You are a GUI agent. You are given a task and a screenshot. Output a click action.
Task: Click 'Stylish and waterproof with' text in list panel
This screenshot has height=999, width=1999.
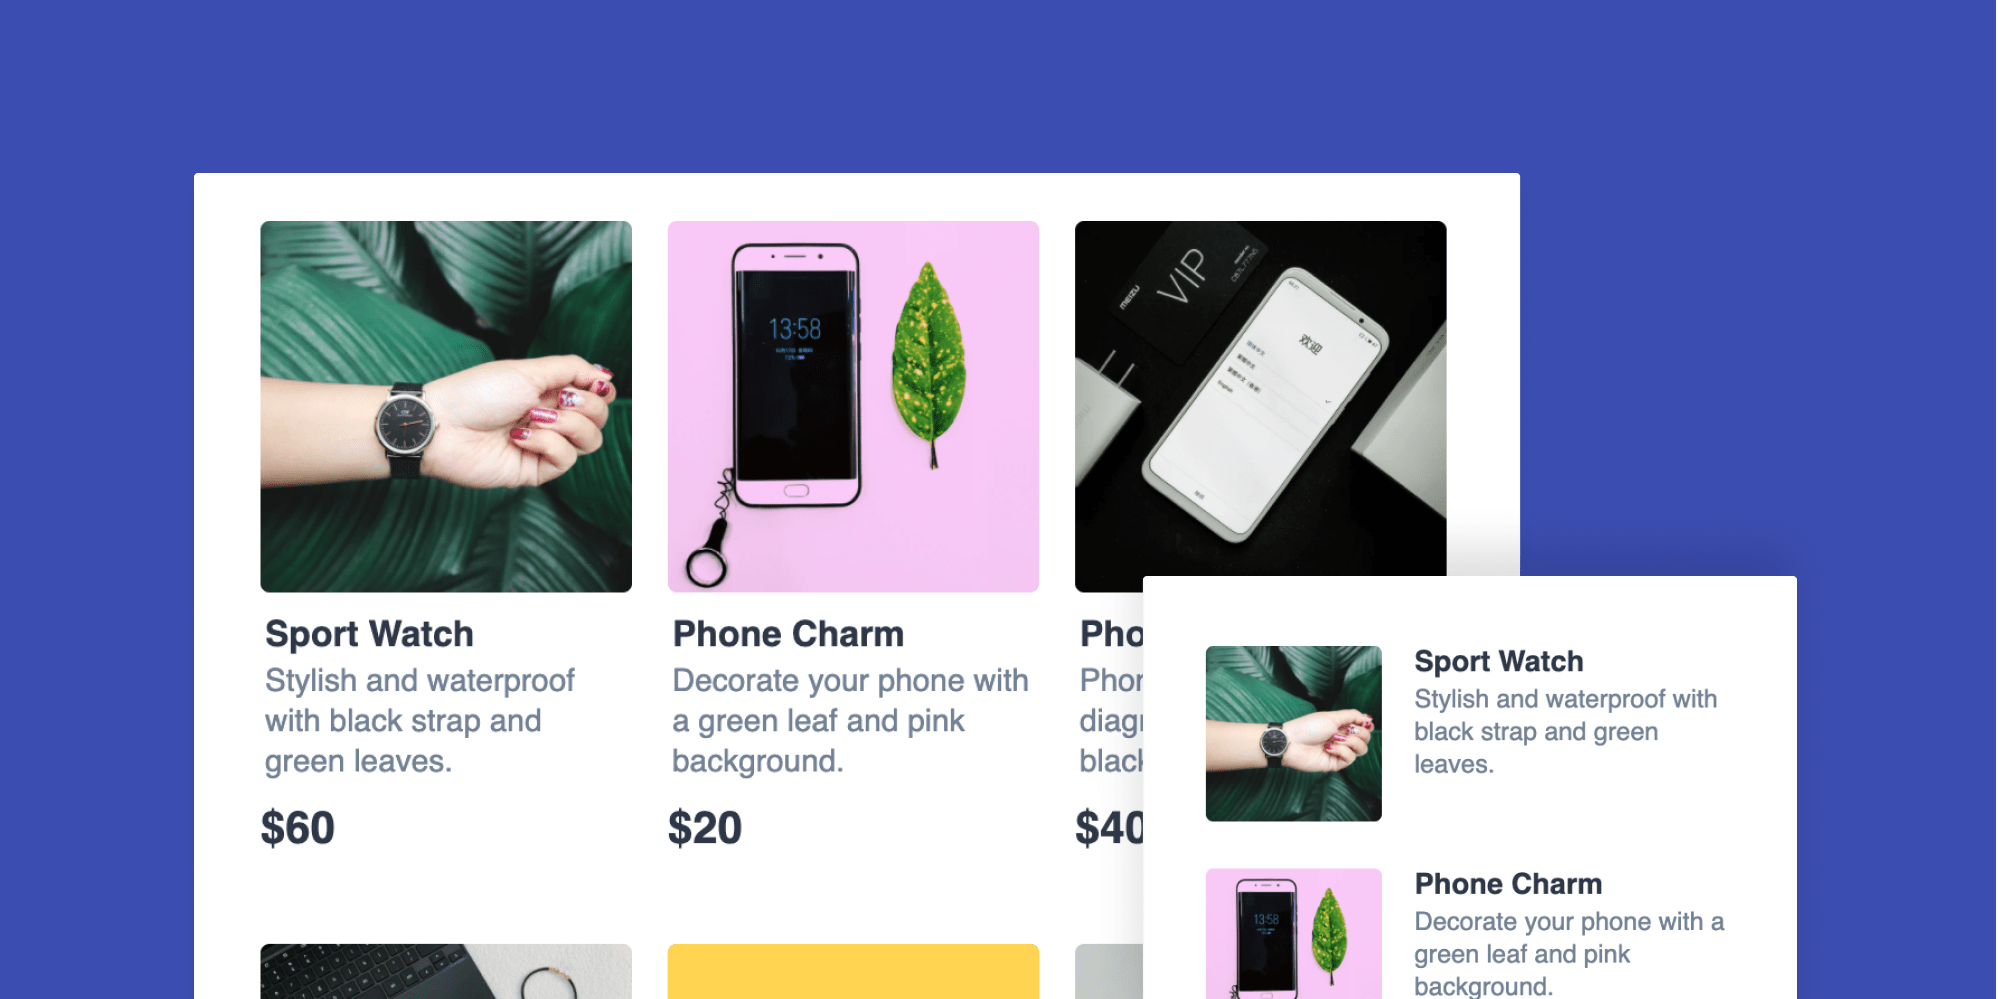pyautogui.click(x=1565, y=699)
